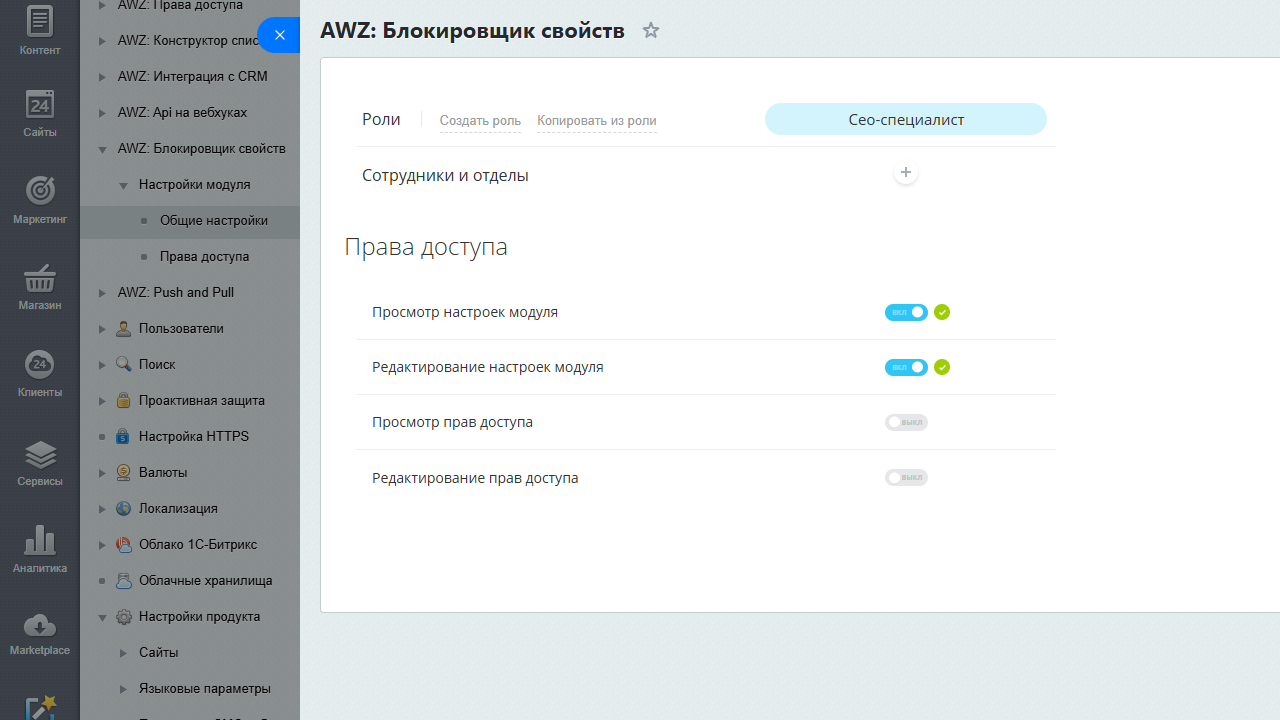Screen dimensions: 1280x720
Task: Open the Магазин basket icon
Action: pyautogui.click(x=40, y=277)
